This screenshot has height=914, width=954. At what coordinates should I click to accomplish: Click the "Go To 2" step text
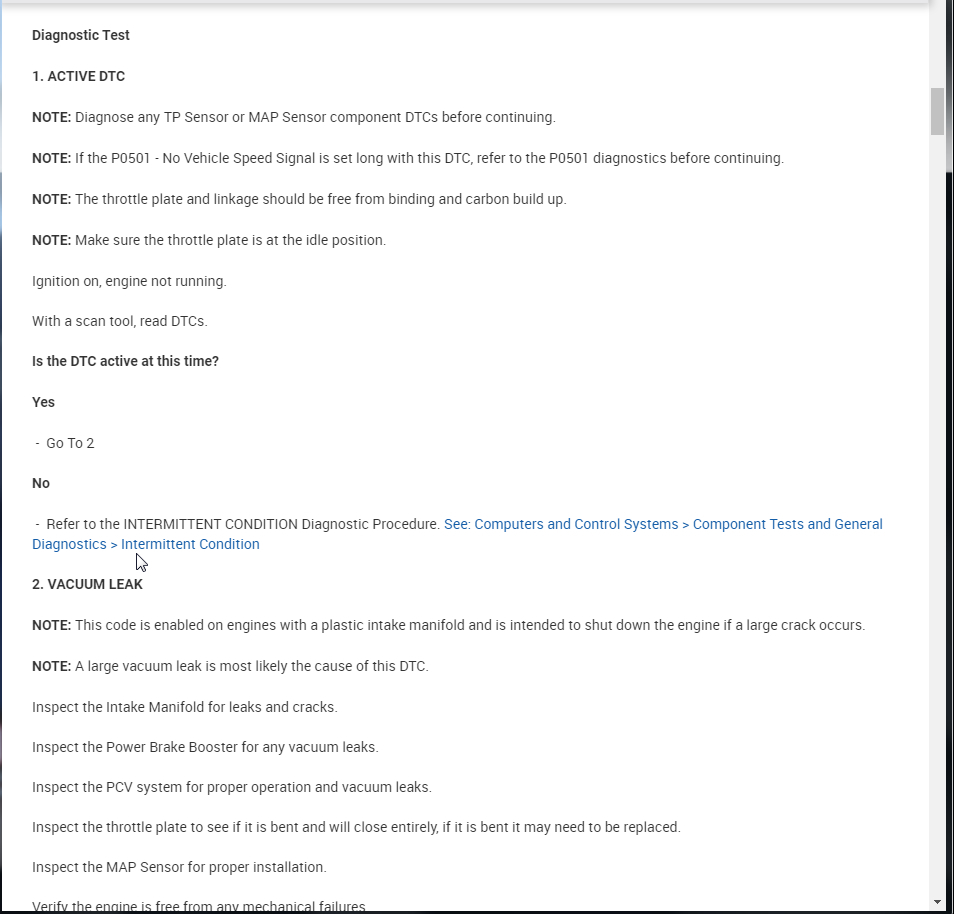(x=70, y=443)
